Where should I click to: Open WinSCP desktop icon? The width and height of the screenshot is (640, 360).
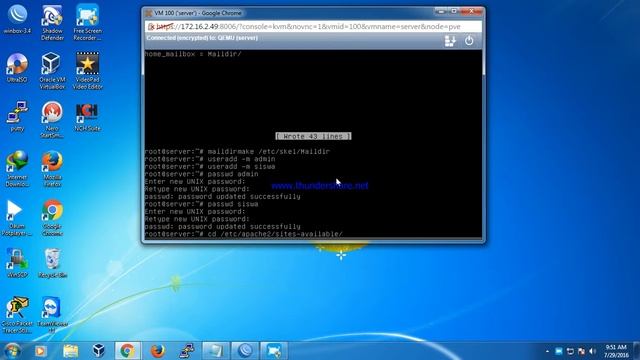coord(17,263)
